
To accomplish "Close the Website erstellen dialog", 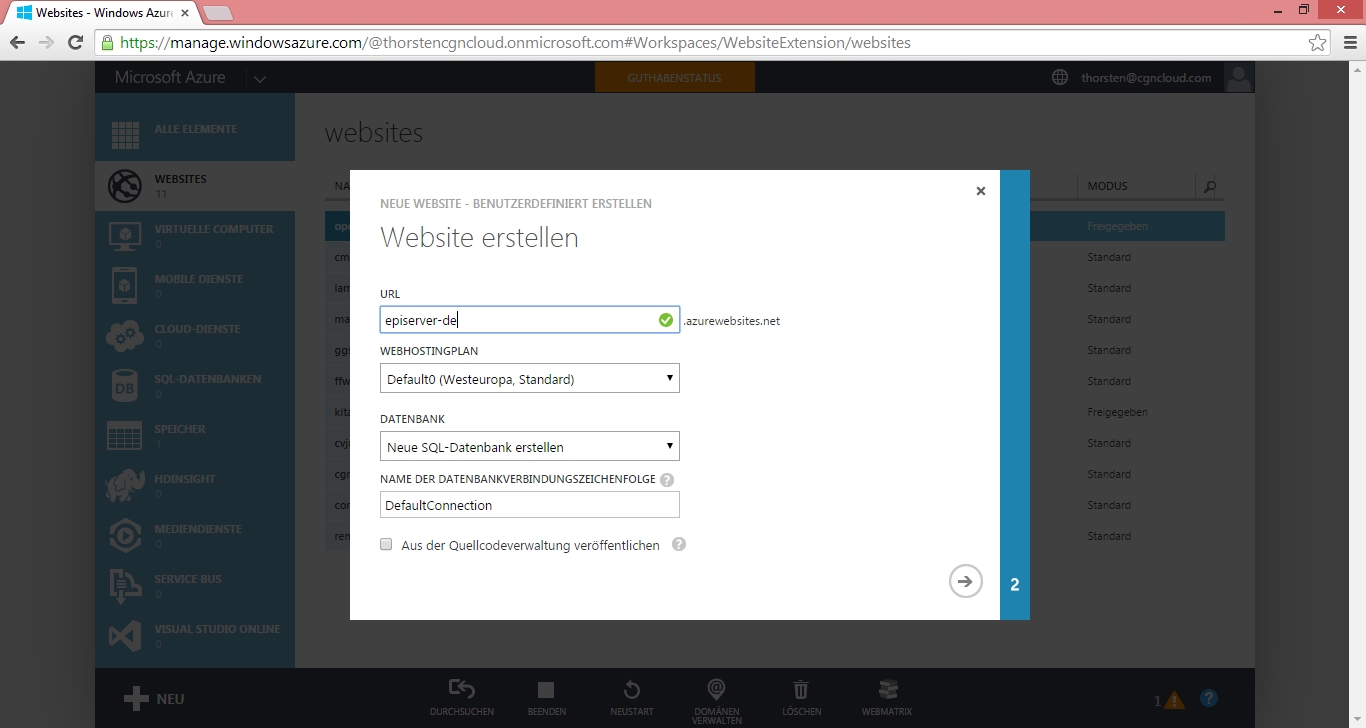I will pos(980,191).
